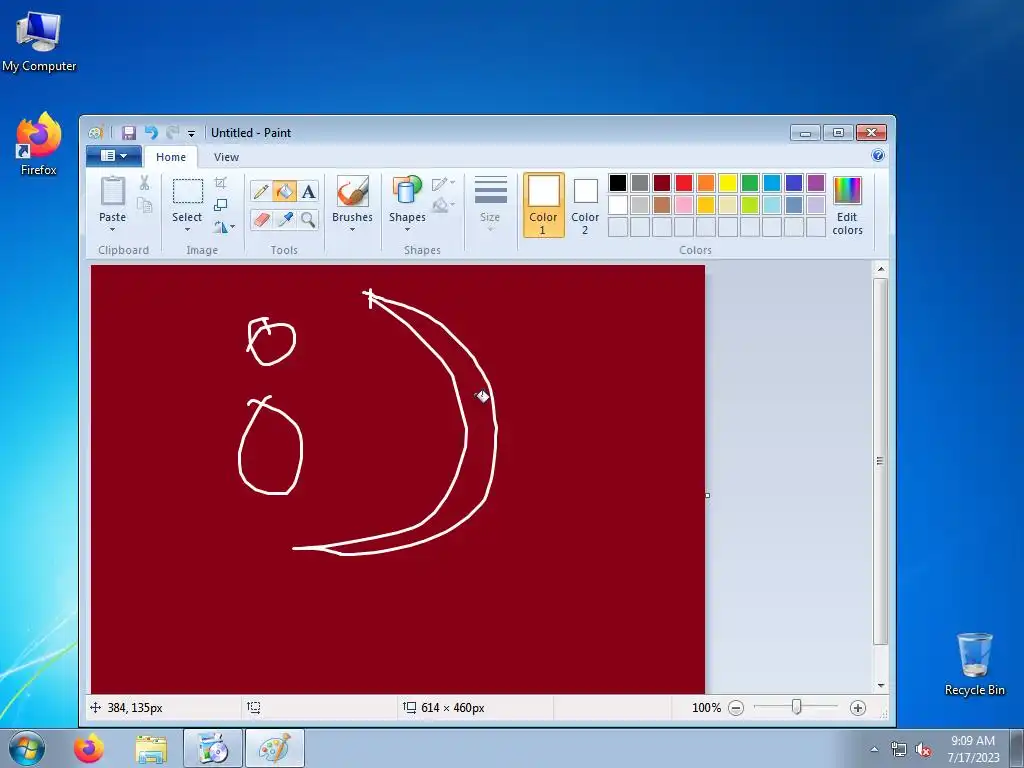Viewport: 1024px width, 768px height.
Task: Select the Color picker eyedropper tool
Action: click(284, 219)
